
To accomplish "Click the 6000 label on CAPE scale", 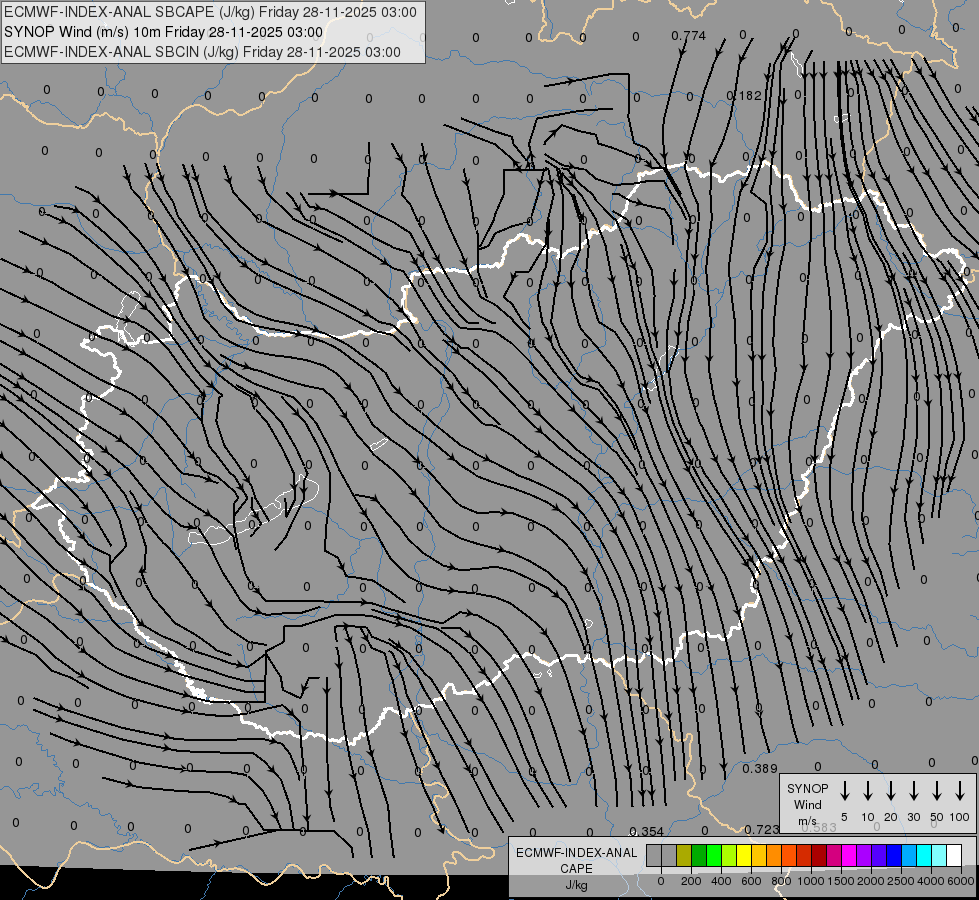I will 961,881.
